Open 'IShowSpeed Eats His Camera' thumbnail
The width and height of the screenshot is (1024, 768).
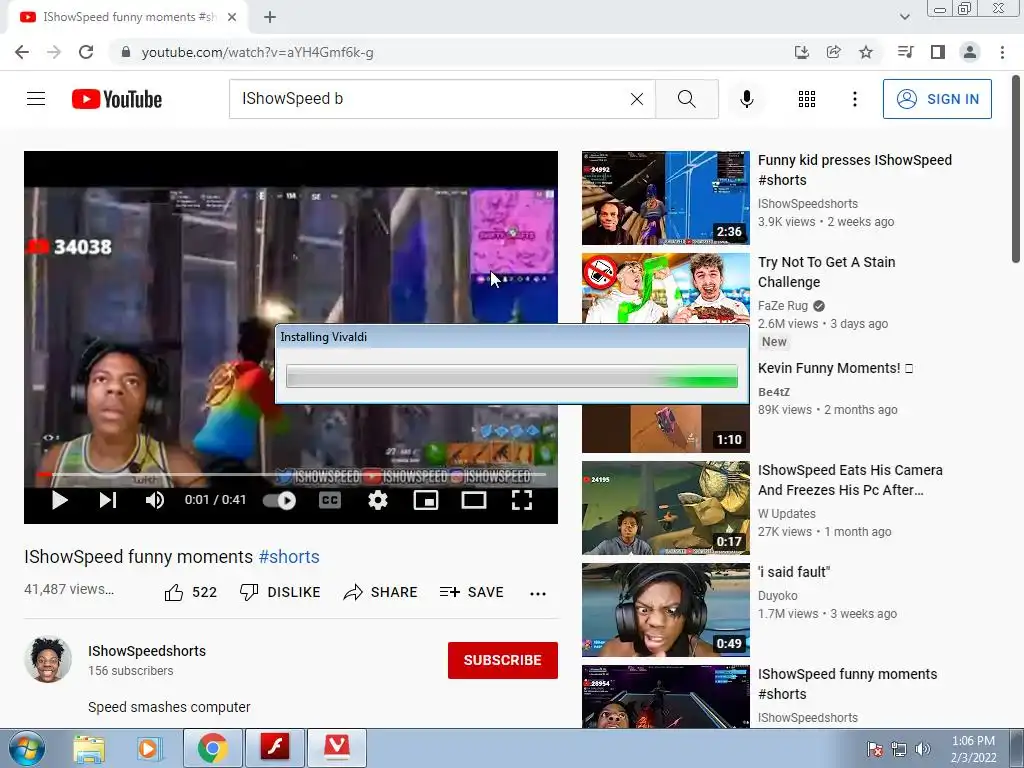tap(665, 508)
